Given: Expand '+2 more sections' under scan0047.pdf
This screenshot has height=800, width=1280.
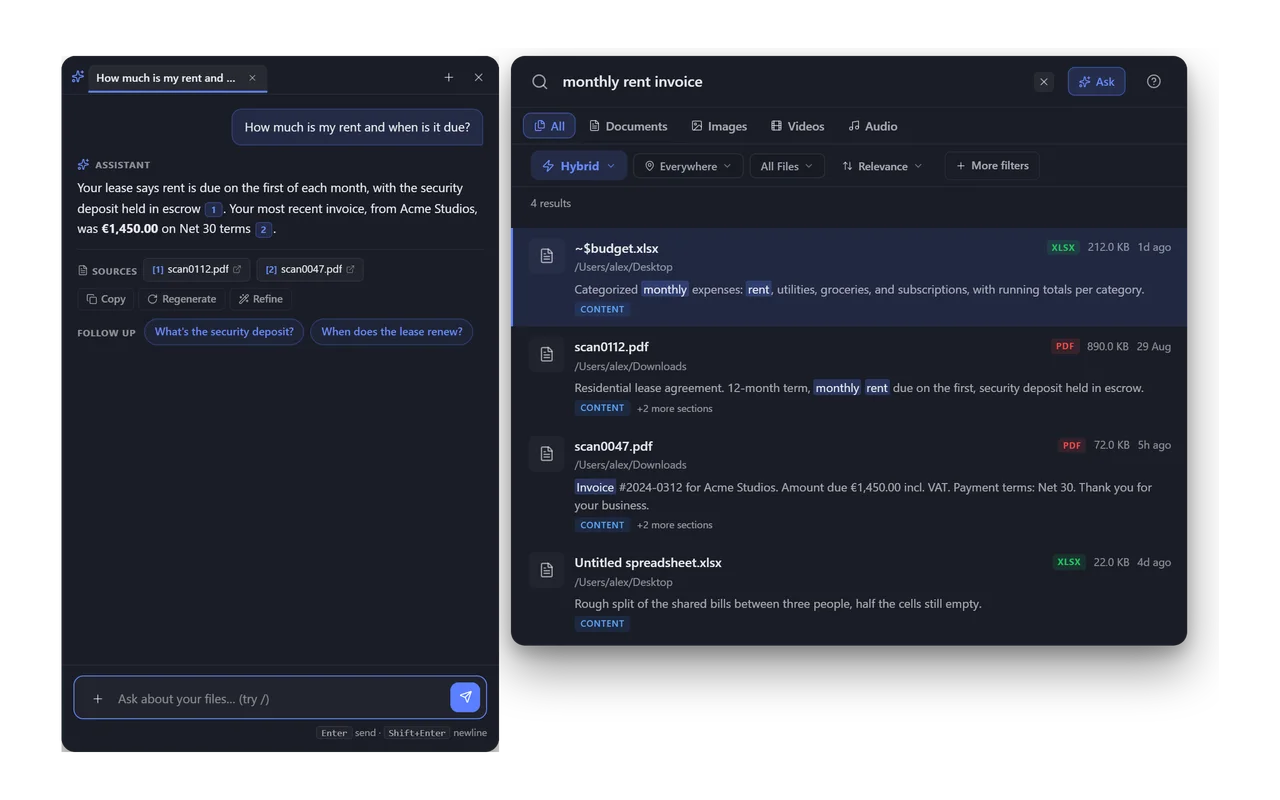Looking at the screenshot, I should point(675,525).
